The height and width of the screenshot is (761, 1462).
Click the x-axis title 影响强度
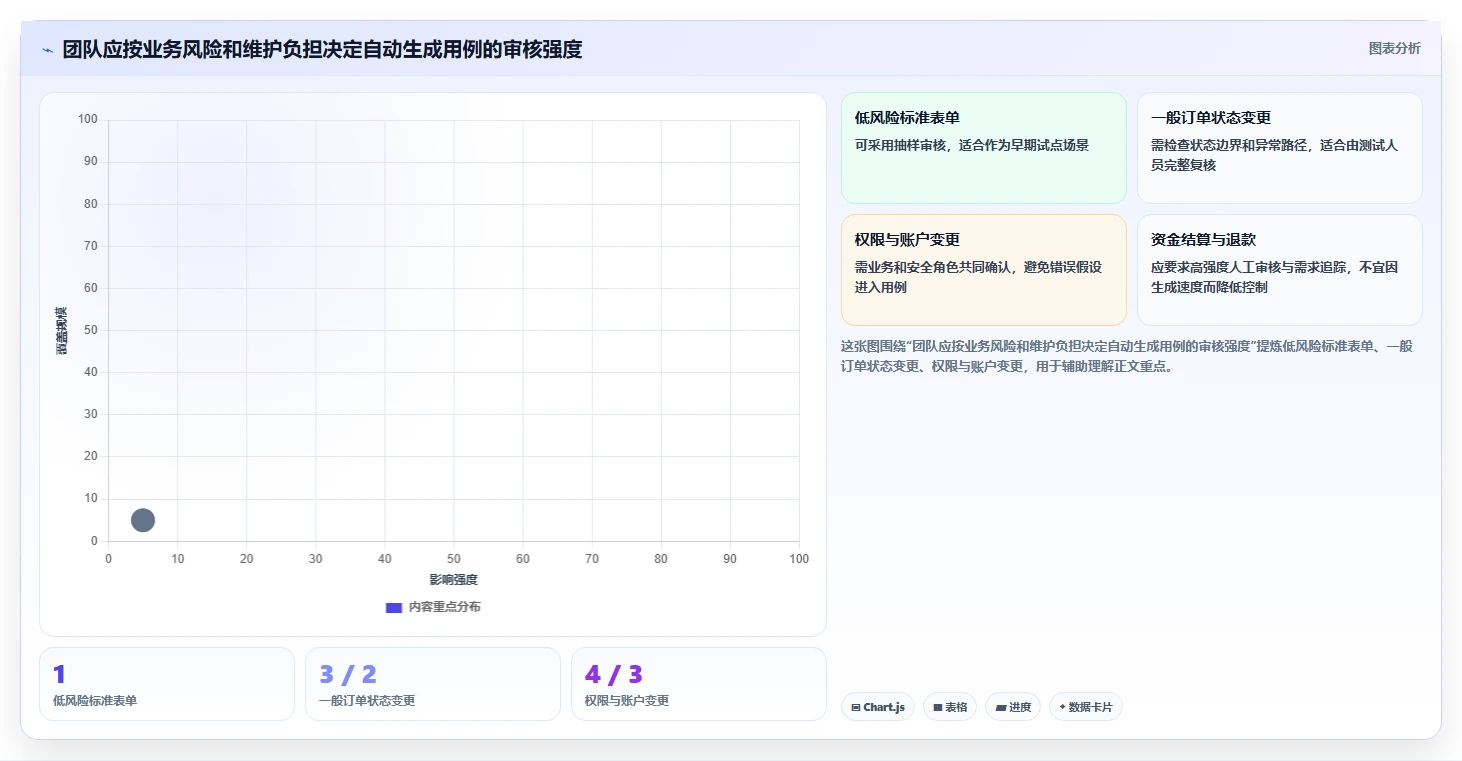(454, 580)
